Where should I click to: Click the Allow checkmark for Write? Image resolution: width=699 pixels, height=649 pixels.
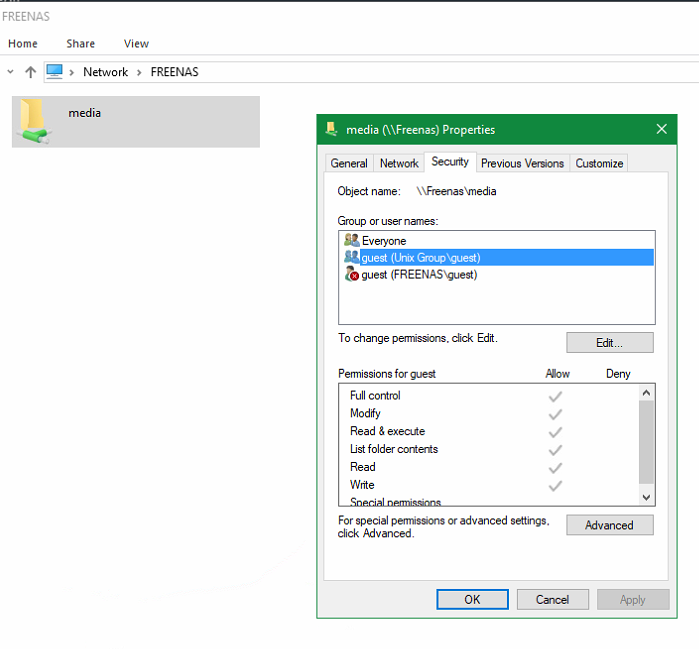click(x=555, y=485)
